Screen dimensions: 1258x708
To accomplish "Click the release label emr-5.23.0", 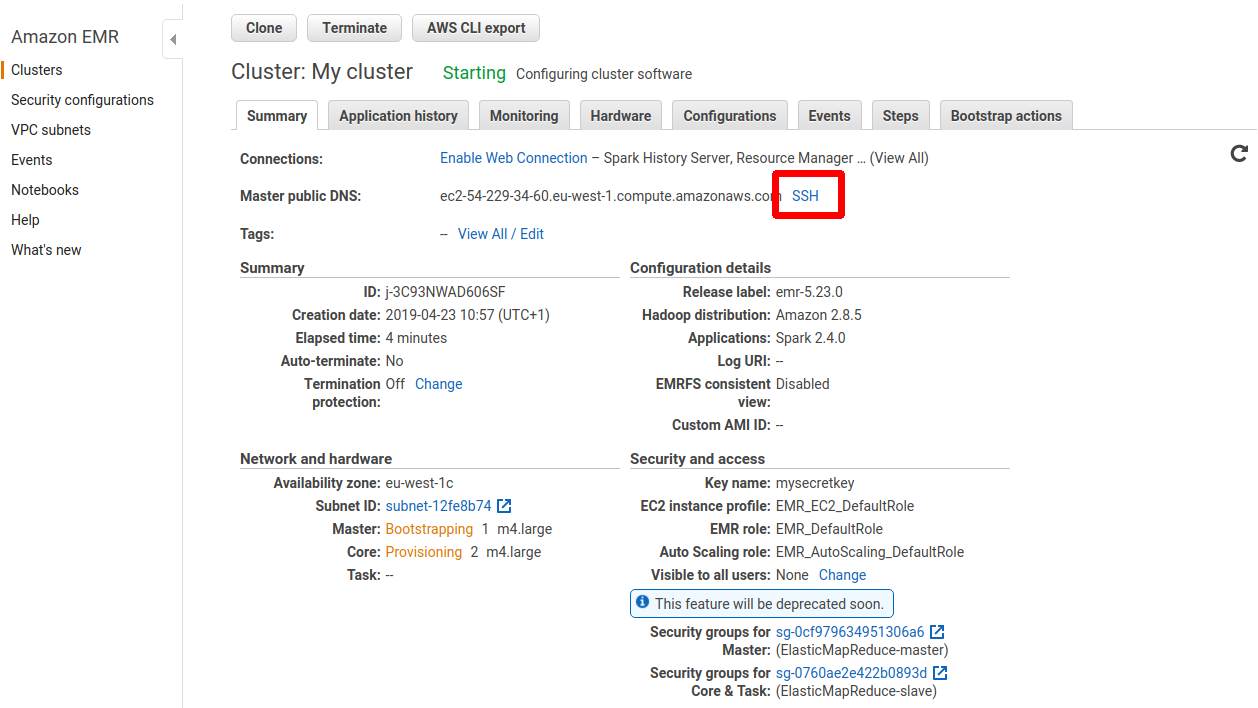I will [809, 292].
